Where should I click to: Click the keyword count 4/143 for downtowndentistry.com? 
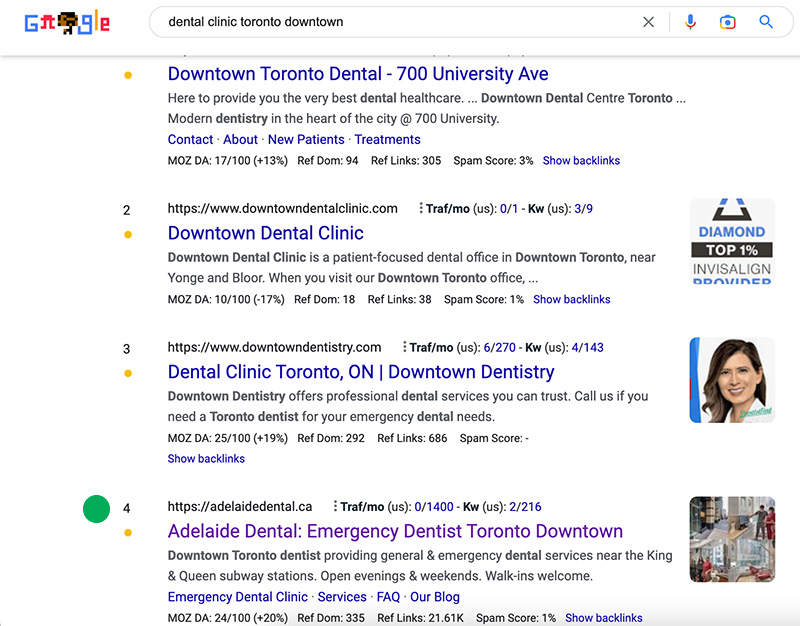pyautogui.click(x=587, y=347)
